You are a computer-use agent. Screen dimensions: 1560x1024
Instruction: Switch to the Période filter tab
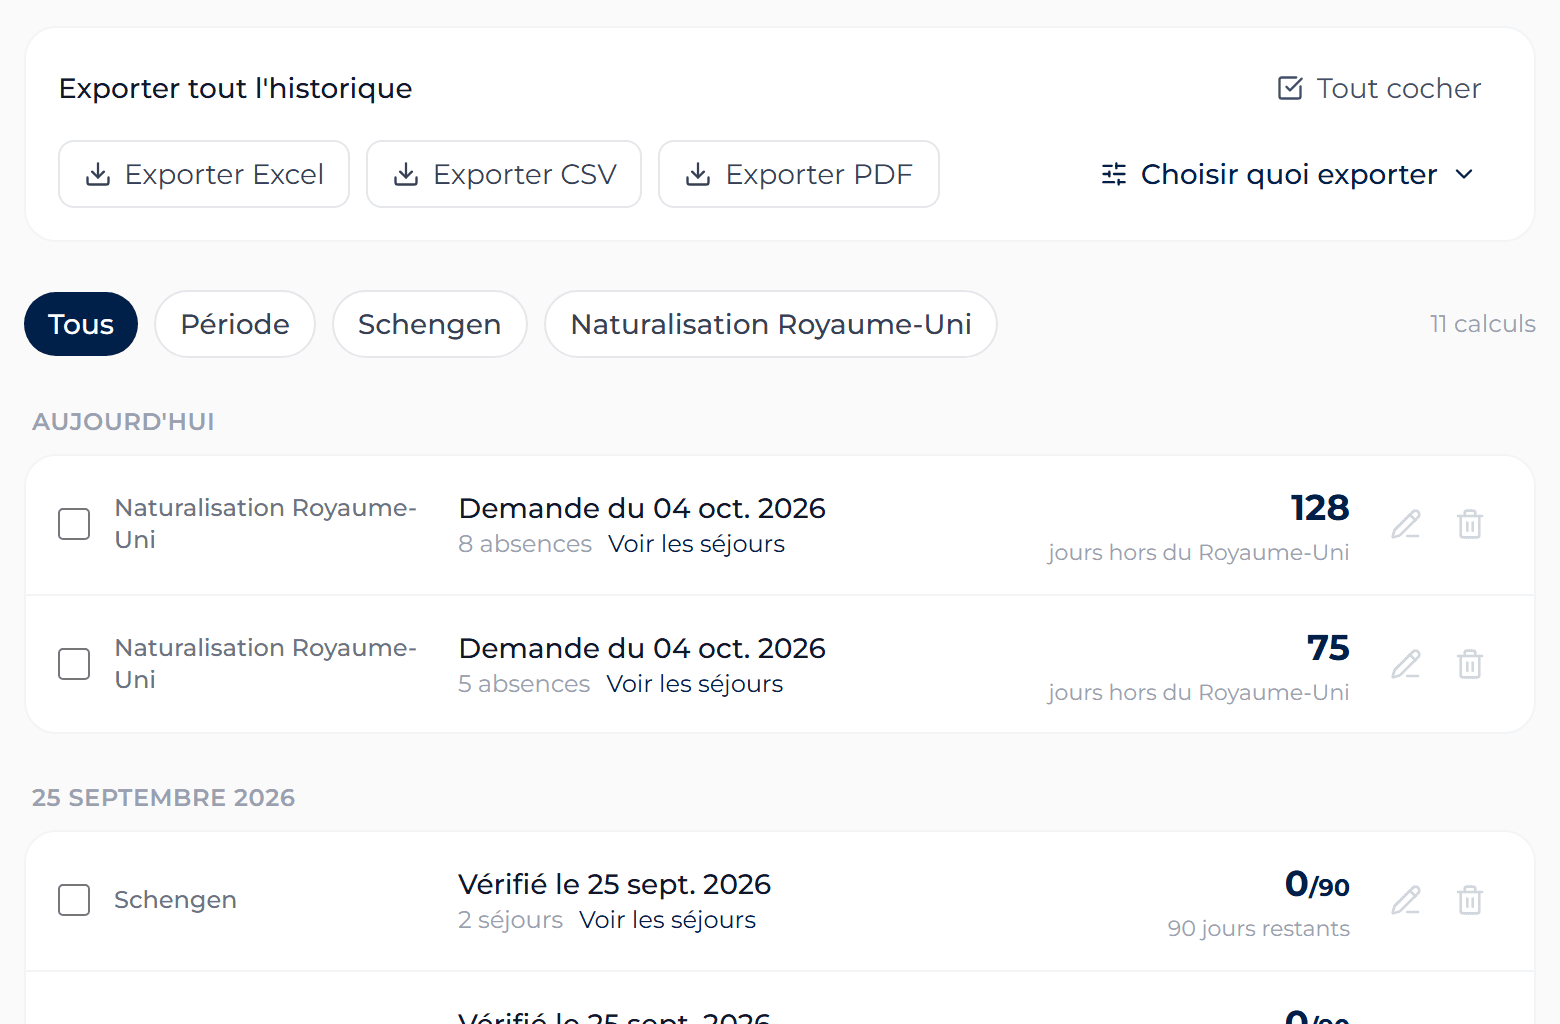(235, 324)
